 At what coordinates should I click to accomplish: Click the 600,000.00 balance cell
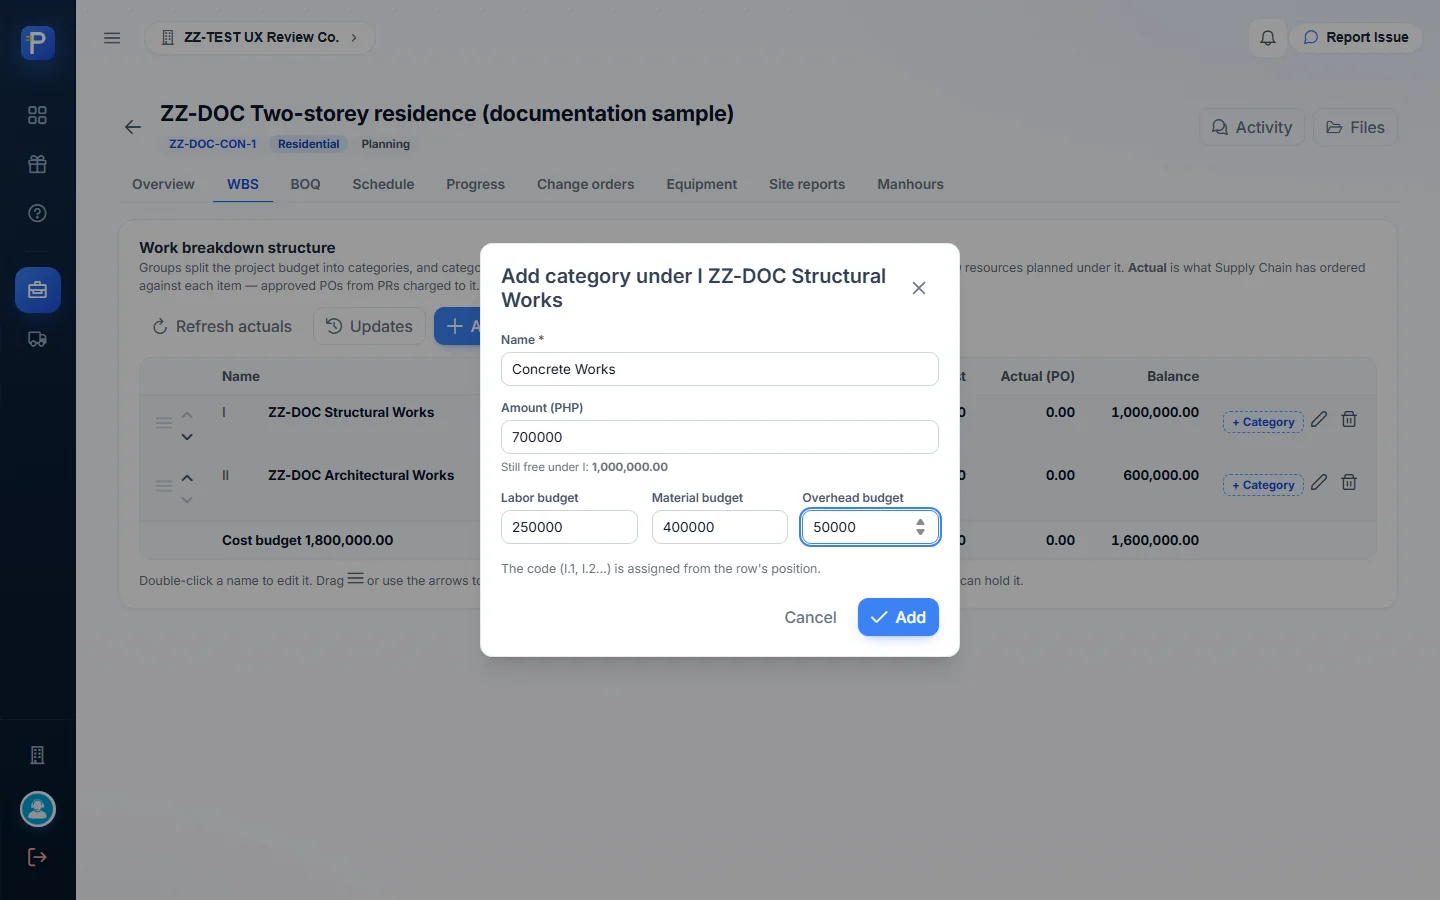[1161, 475]
